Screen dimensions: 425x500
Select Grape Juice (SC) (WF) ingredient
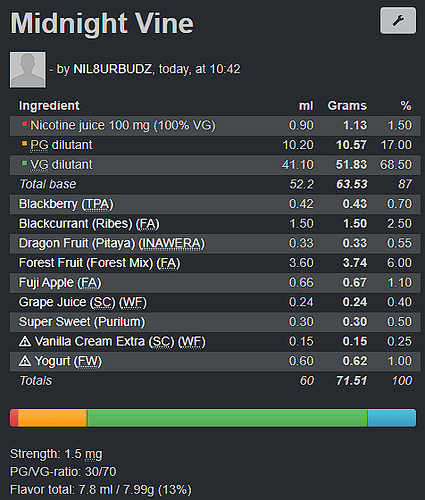click(x=83, y=302)
